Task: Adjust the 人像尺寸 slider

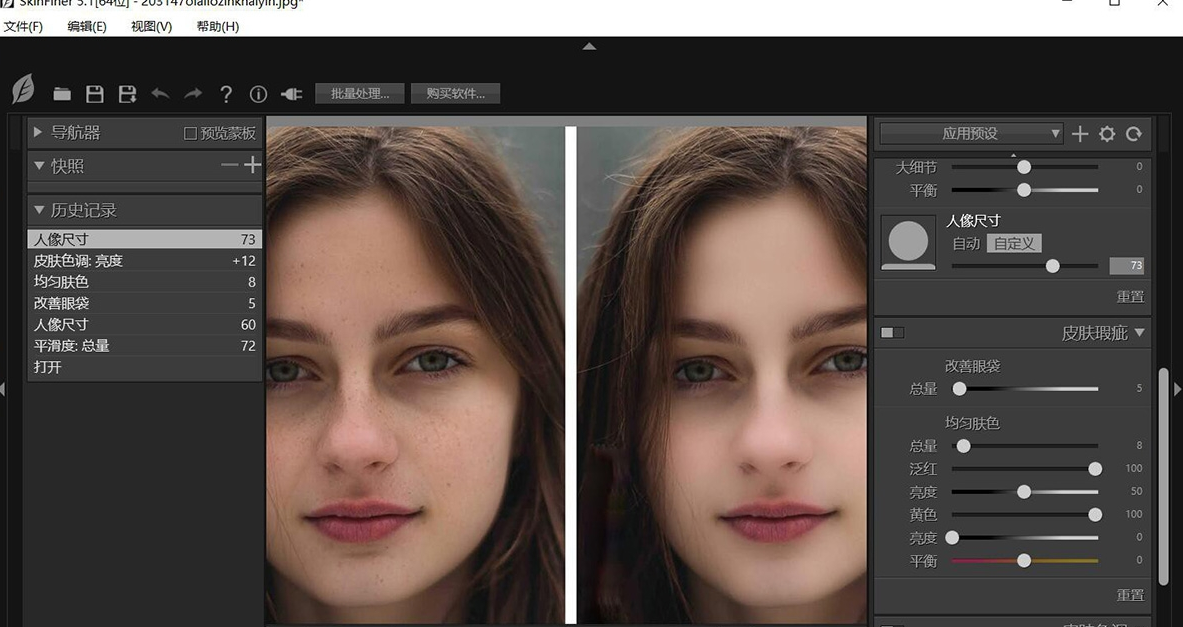Action: (1052, 266)
